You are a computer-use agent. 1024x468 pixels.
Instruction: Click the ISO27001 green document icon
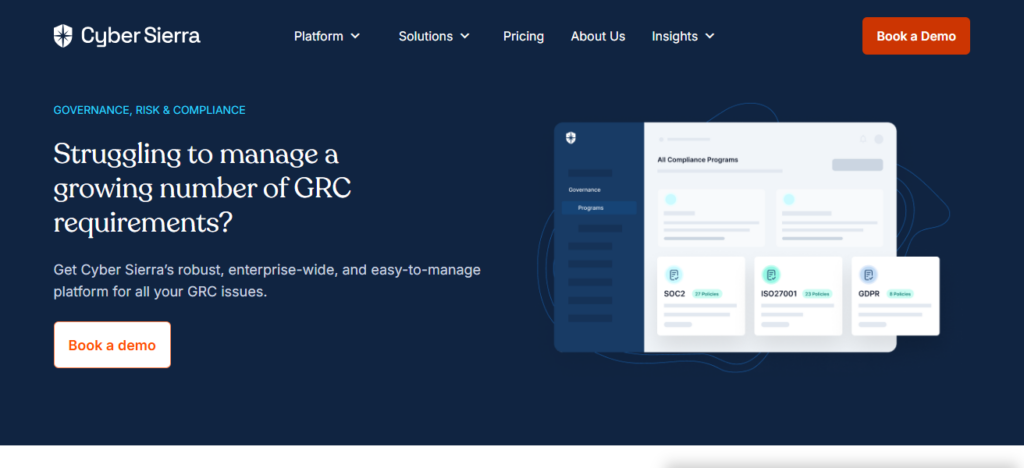pos(771,274)
